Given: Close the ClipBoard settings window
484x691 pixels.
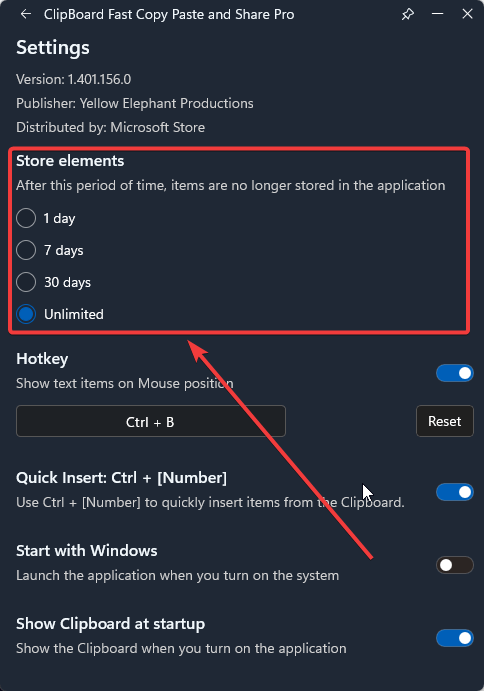Looking at the screenshot, I should tap(467, 14).
